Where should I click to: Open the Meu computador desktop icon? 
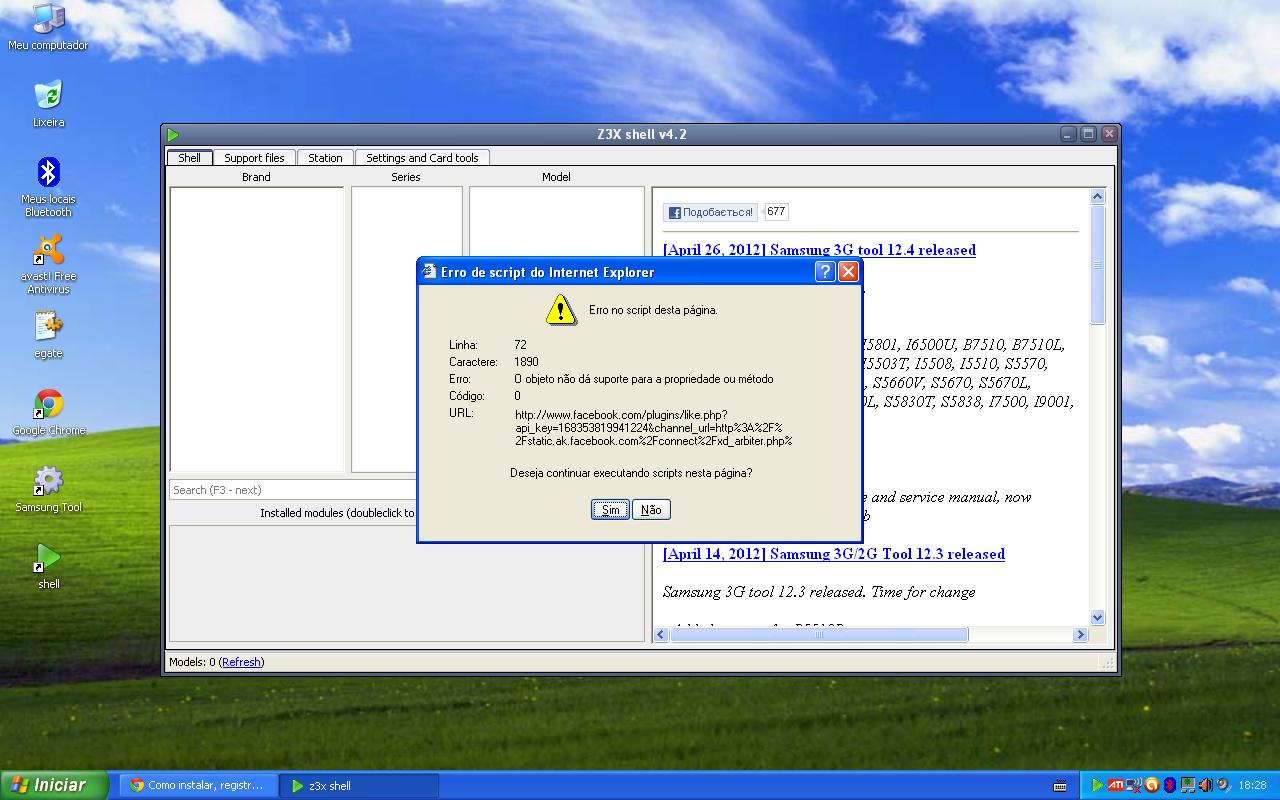pos(48,27)
